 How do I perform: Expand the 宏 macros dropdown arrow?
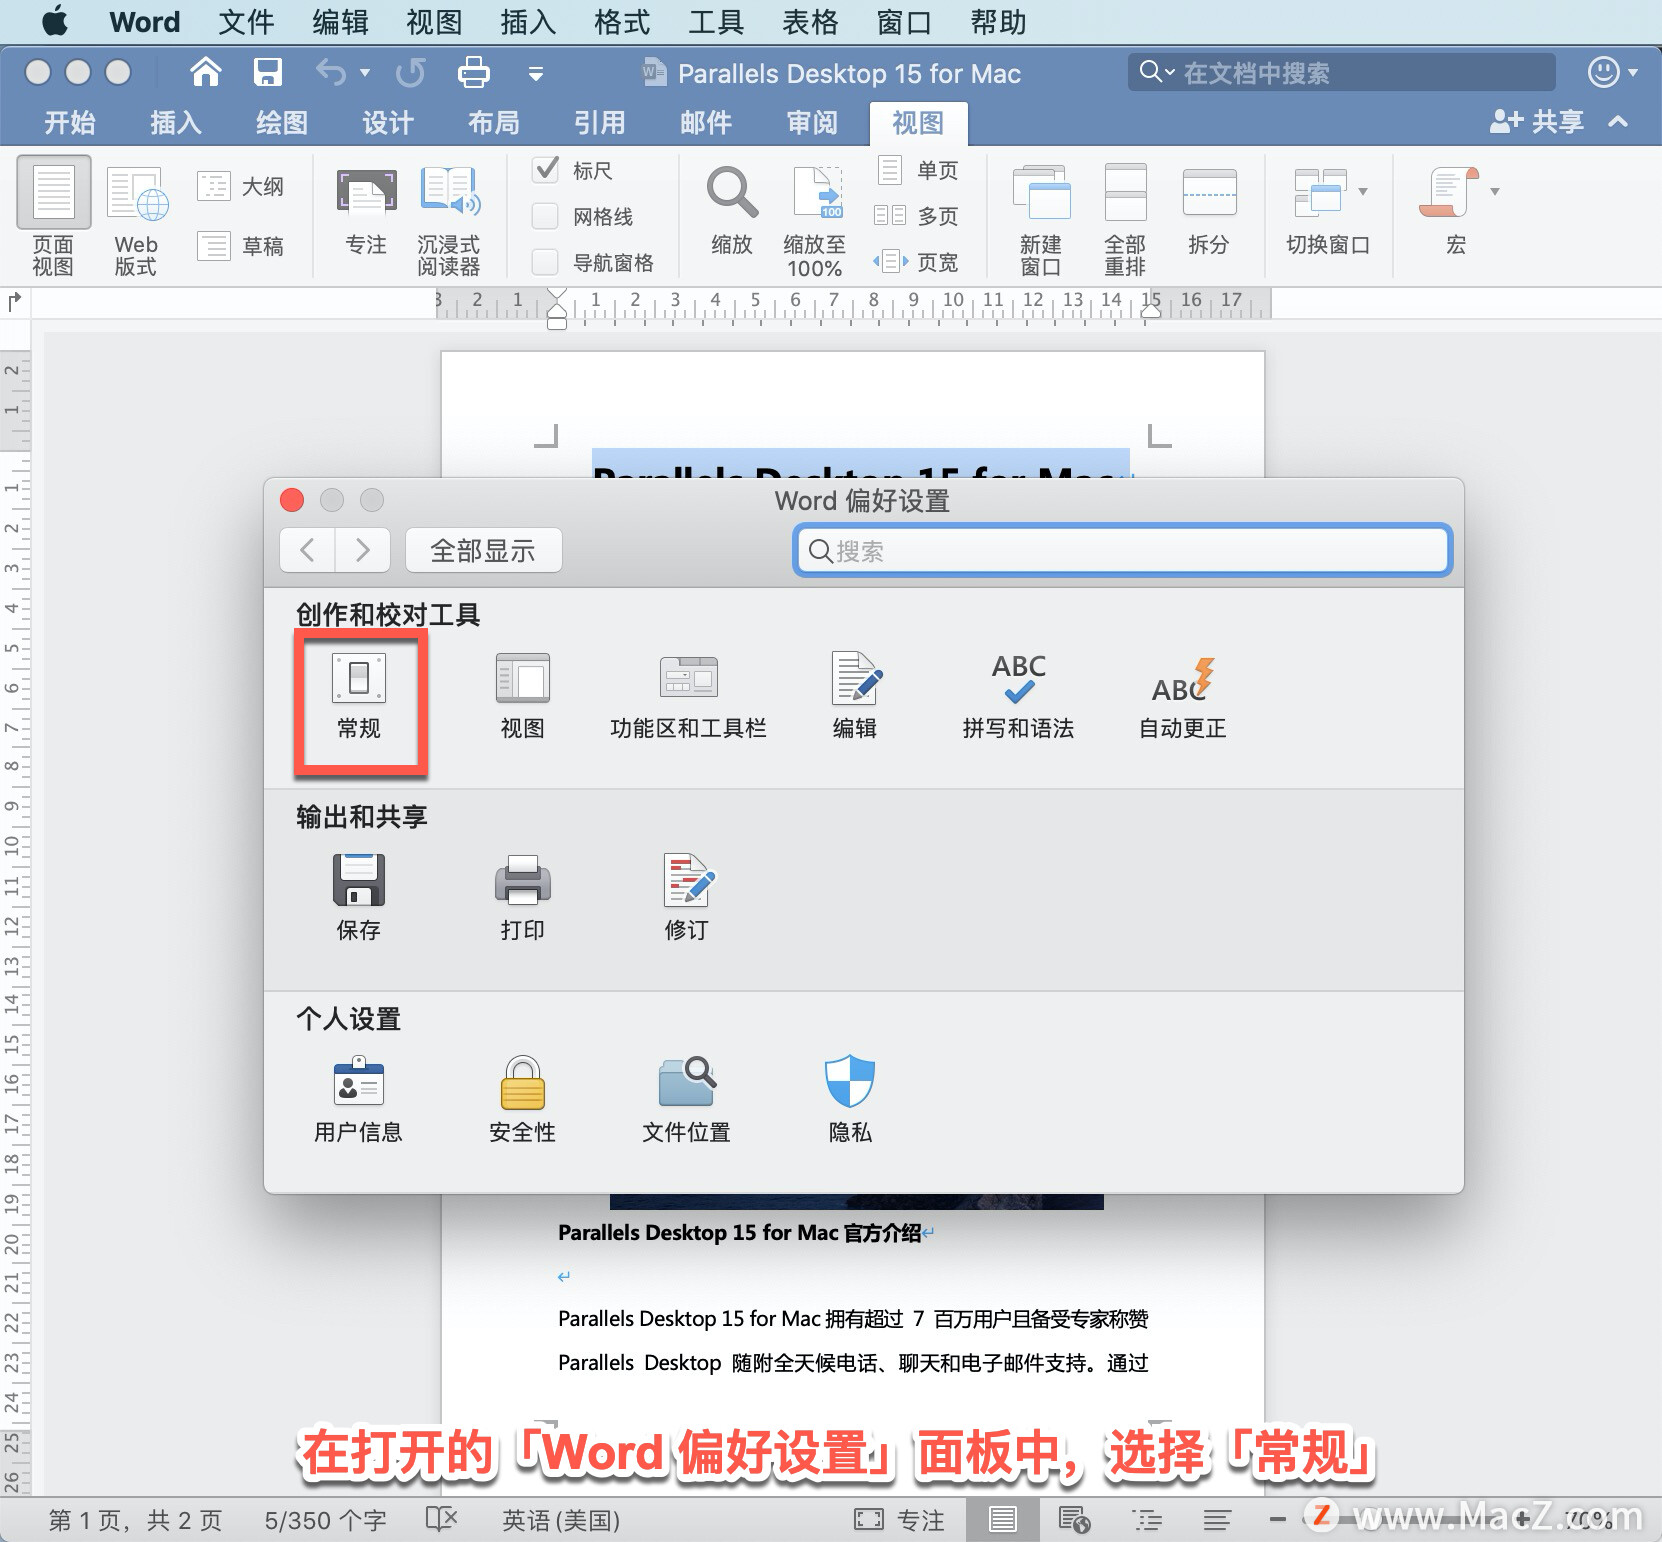[1495, 191]
